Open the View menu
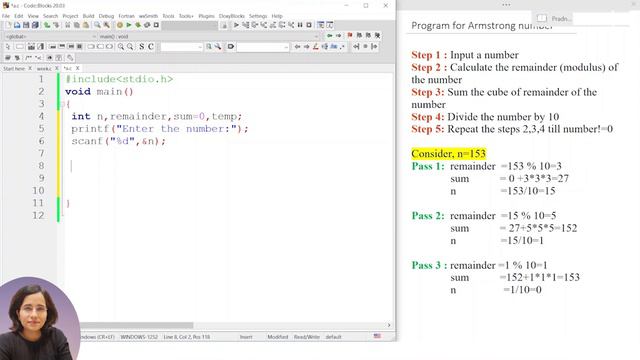Viewport: 640px width, 360px height. (33, 16)
